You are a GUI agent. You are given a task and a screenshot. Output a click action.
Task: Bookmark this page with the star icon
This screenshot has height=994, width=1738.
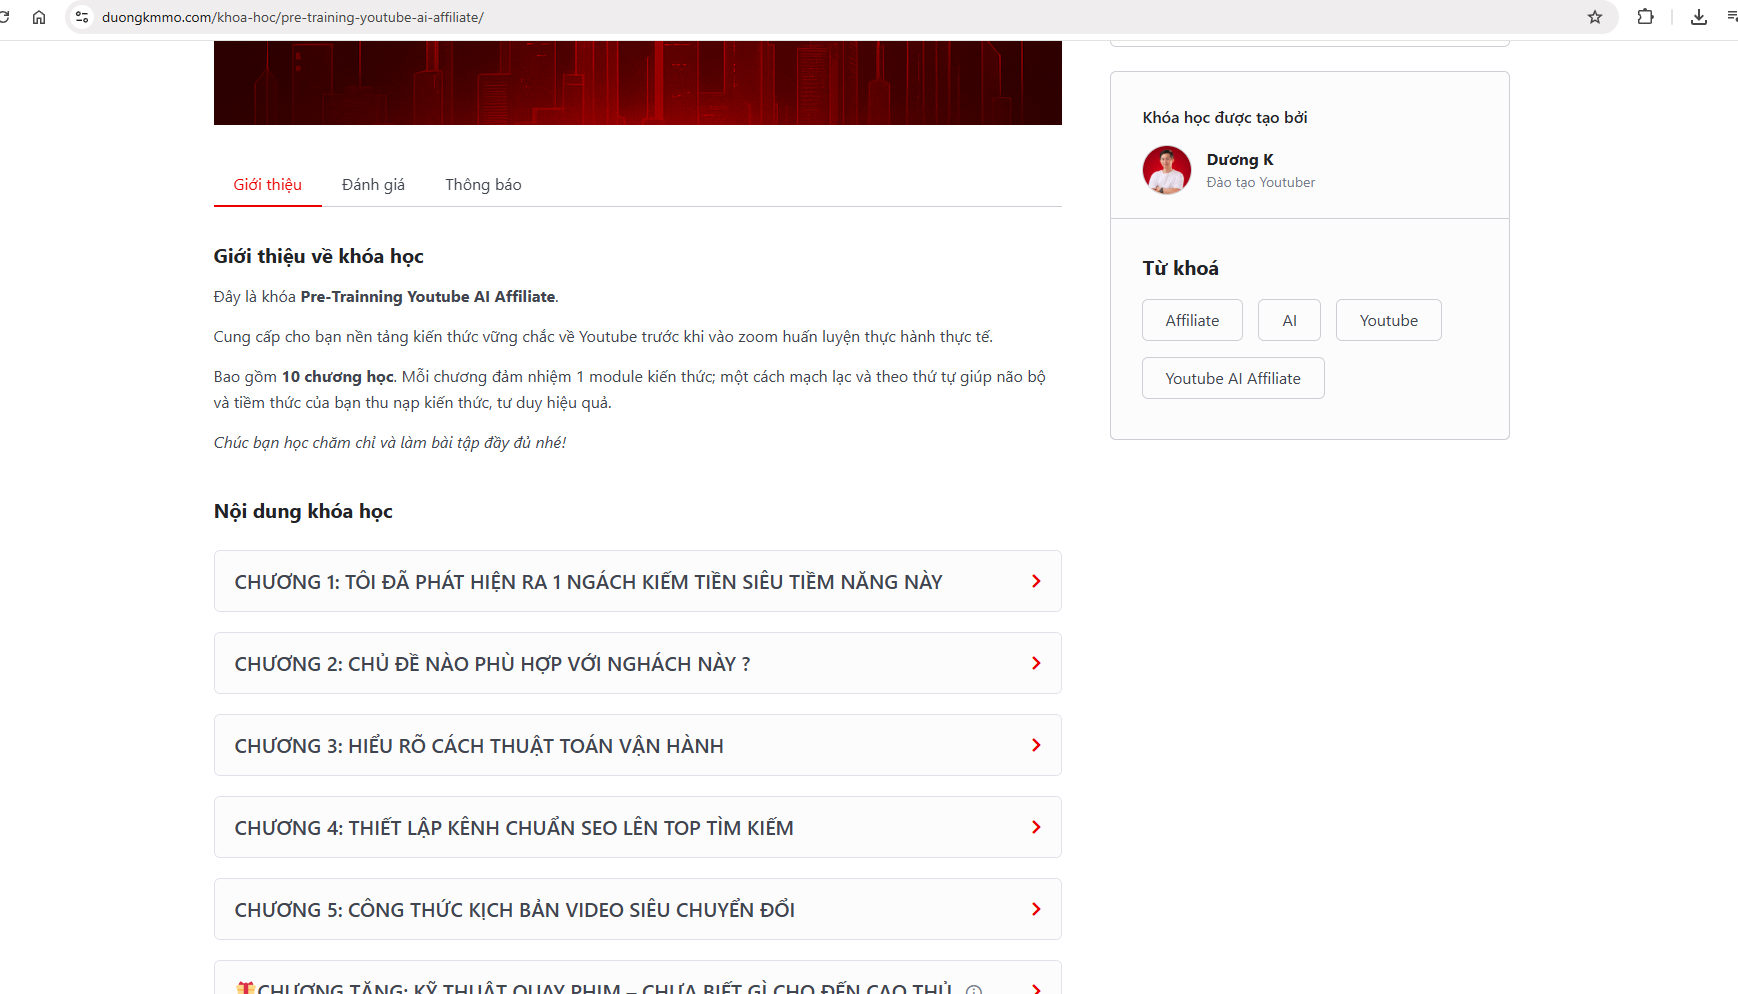click(1595, 17)
